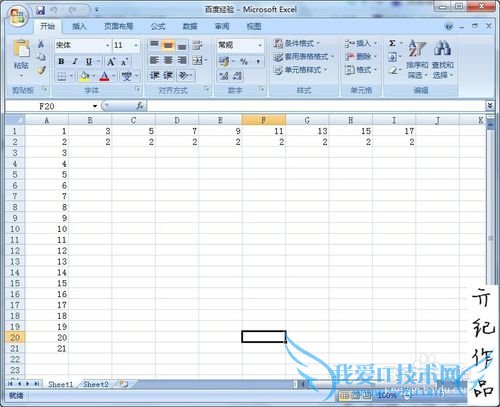Select column header D
The width and height of the screenshot is (500, 407).
[x=177, y=120]
